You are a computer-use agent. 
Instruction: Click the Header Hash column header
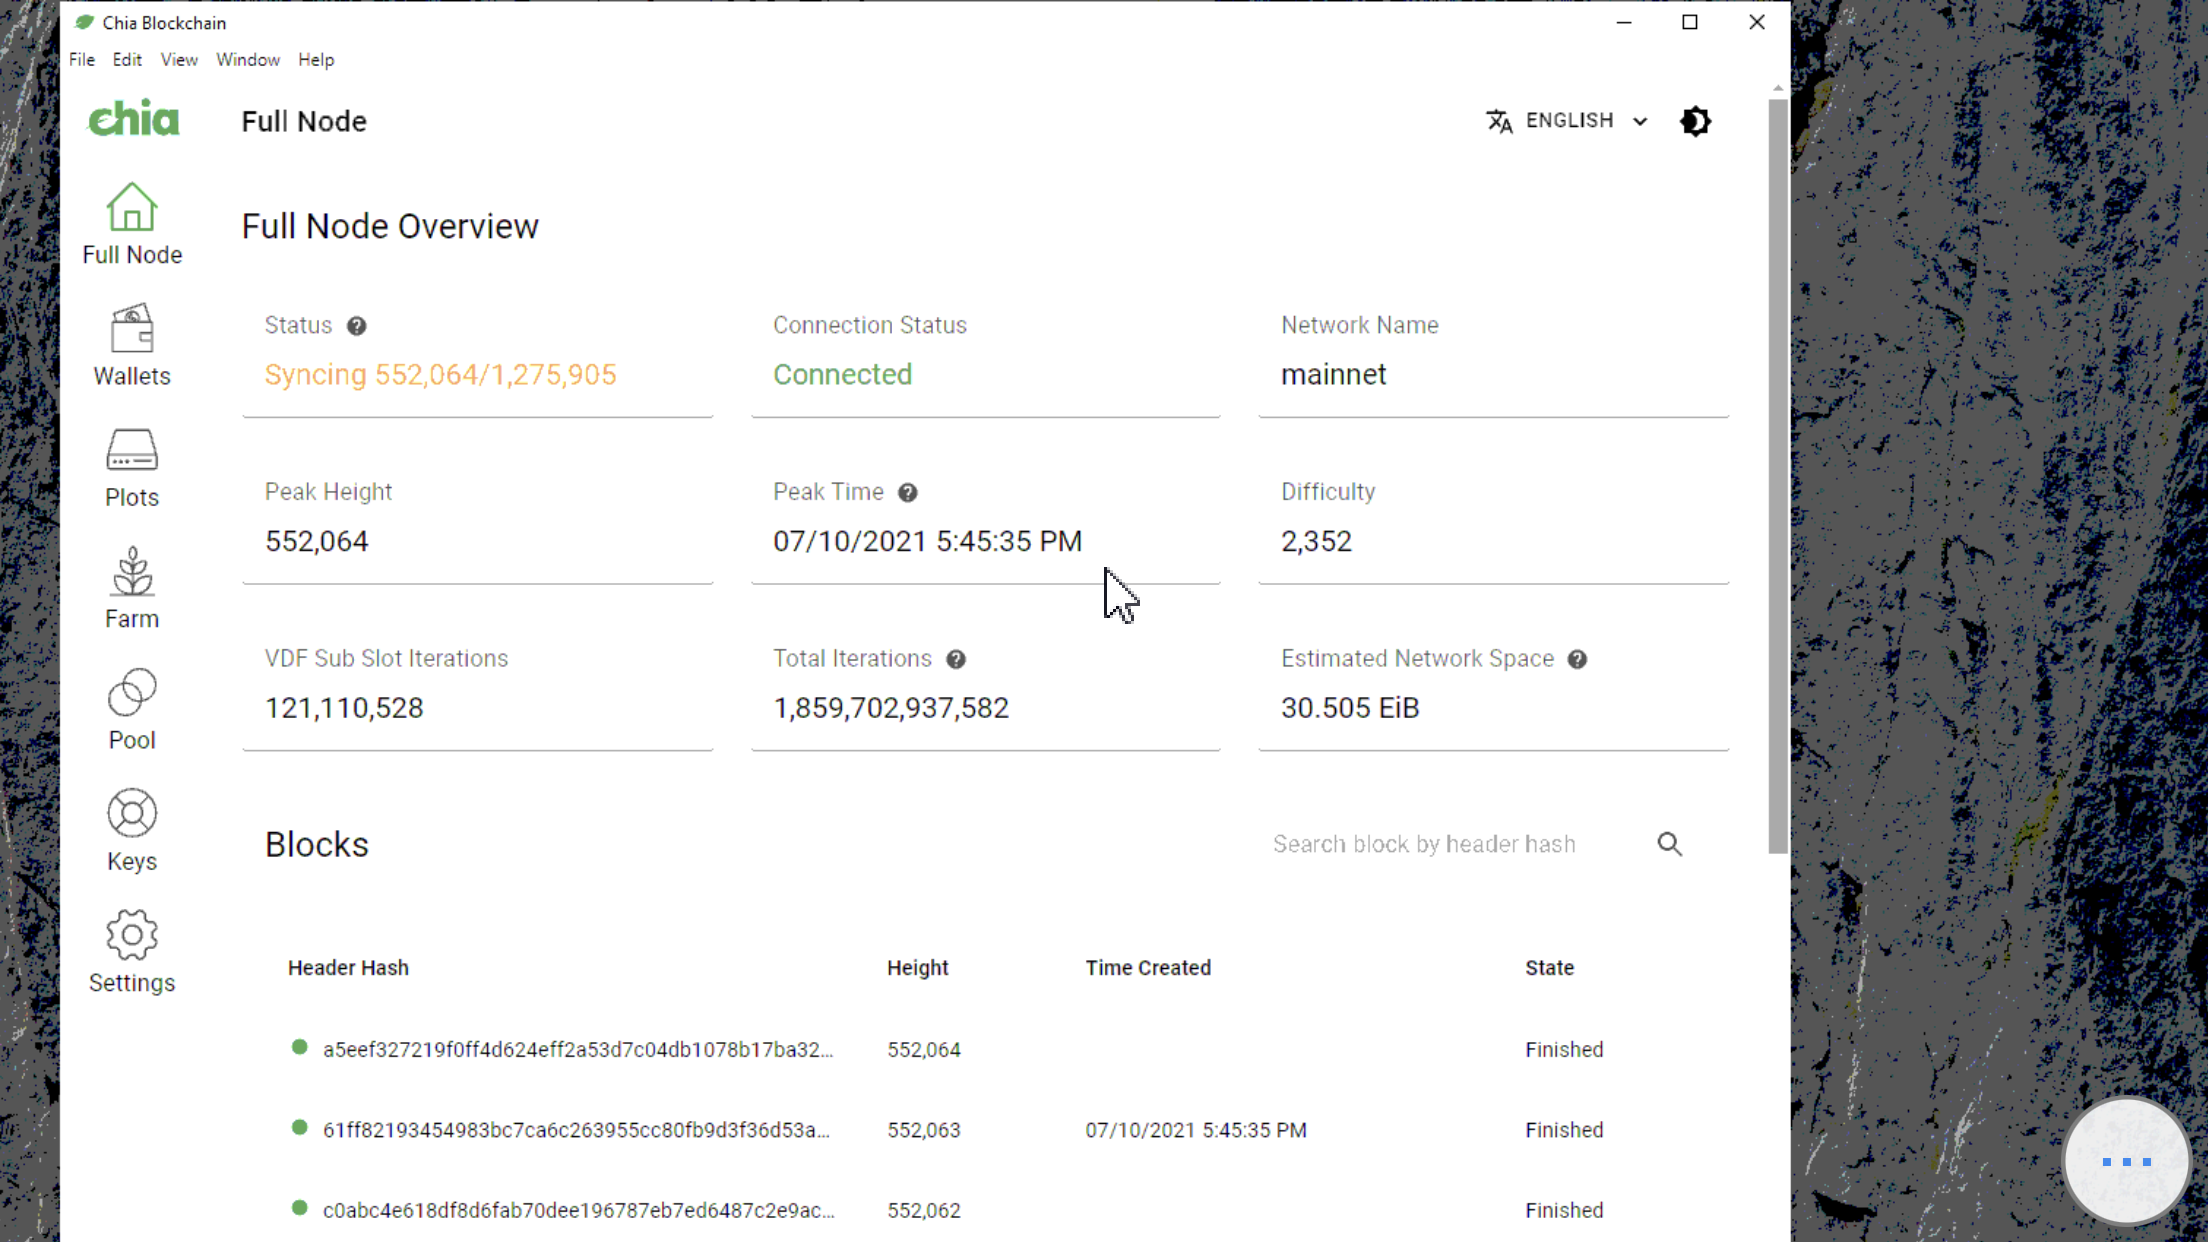(348, 968)
